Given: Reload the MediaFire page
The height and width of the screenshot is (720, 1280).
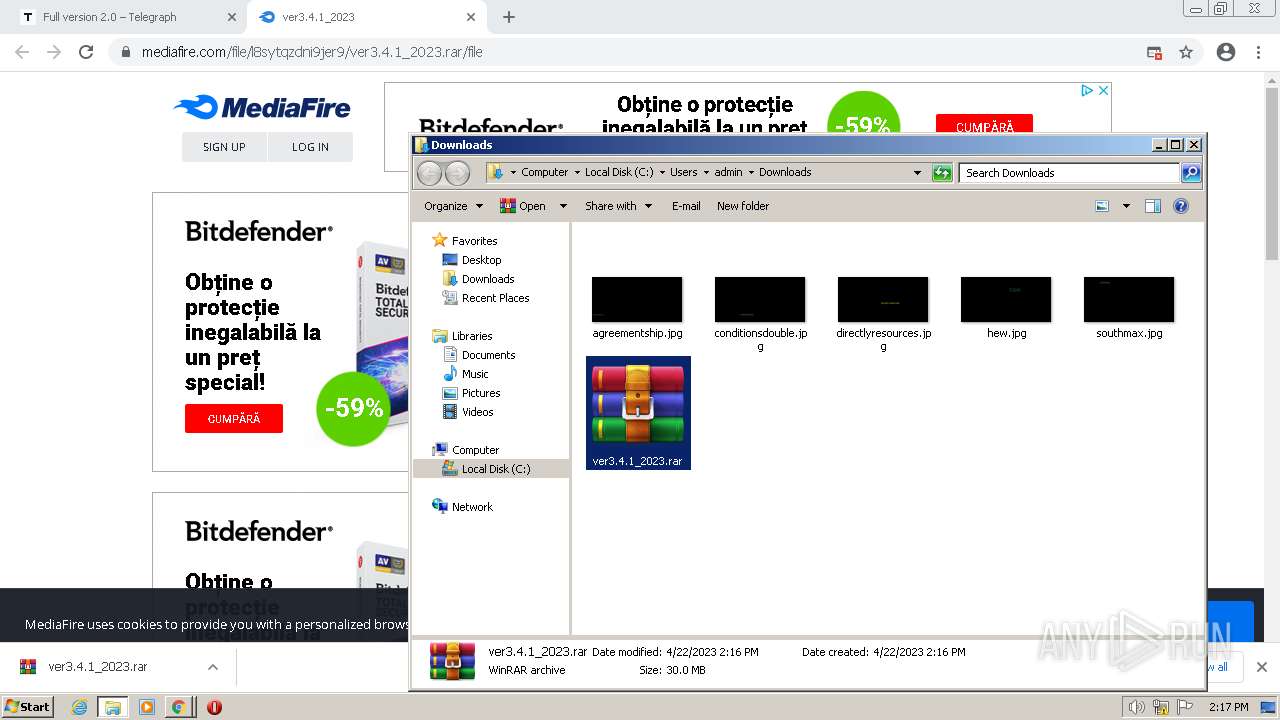Looking at the screenshot, I should pos(86,52).
